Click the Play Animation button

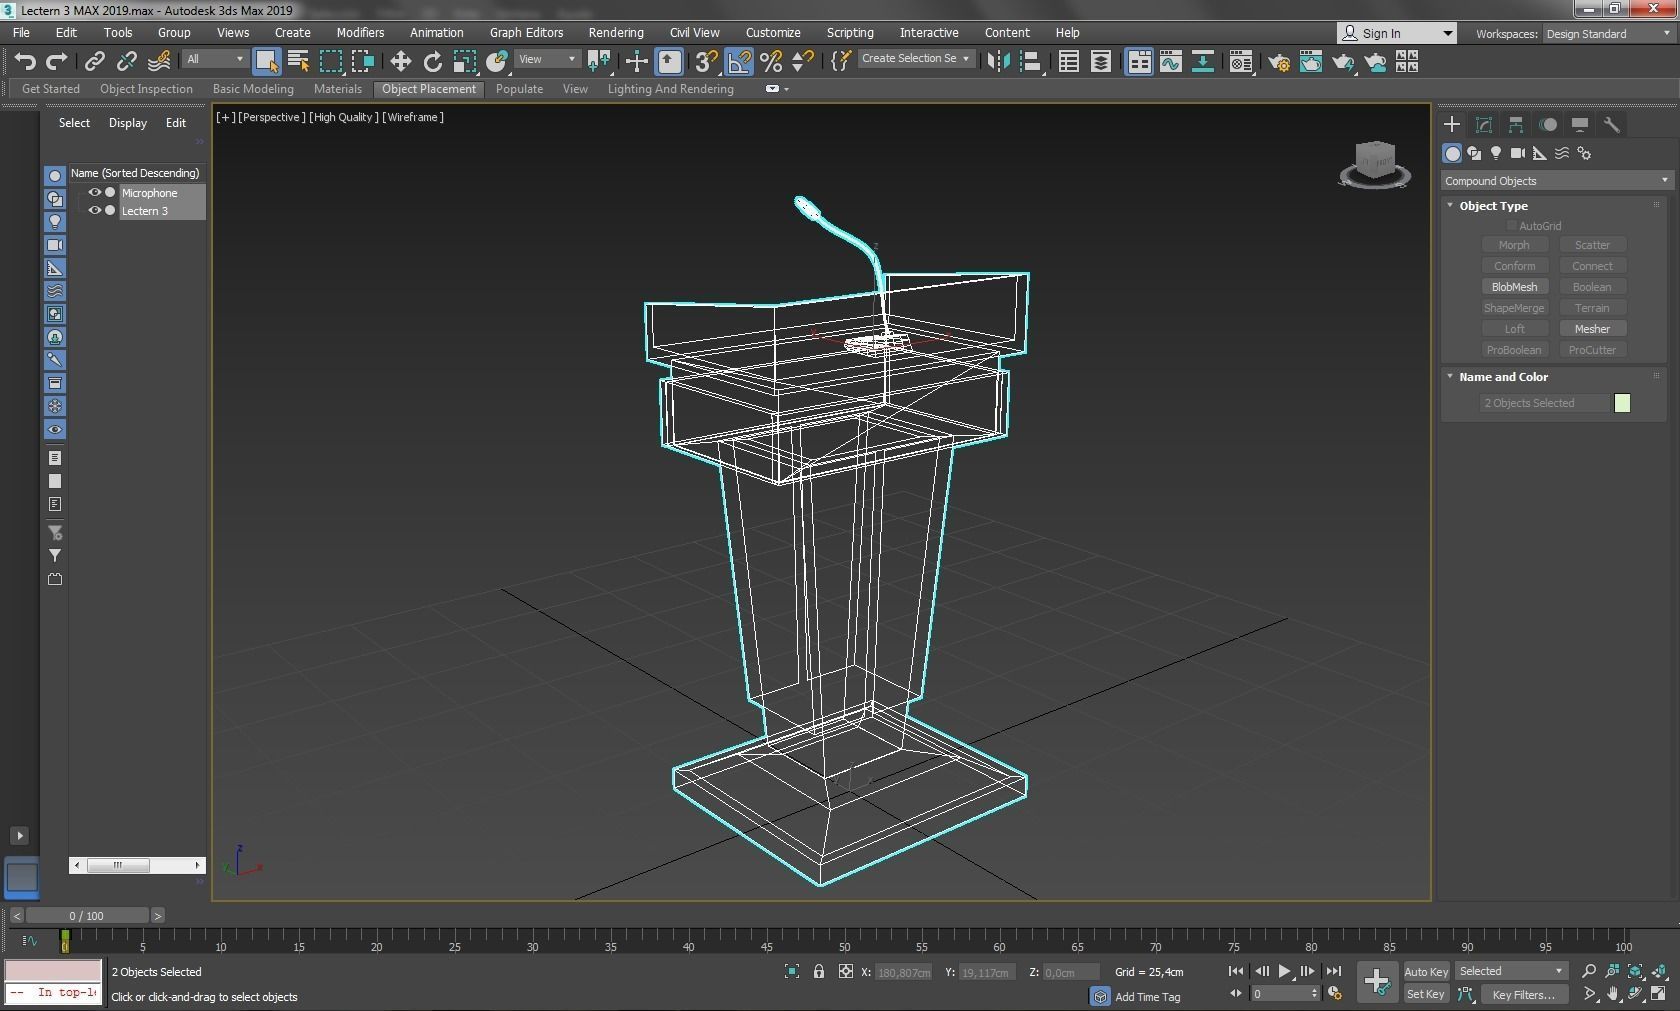point(1285,971)
